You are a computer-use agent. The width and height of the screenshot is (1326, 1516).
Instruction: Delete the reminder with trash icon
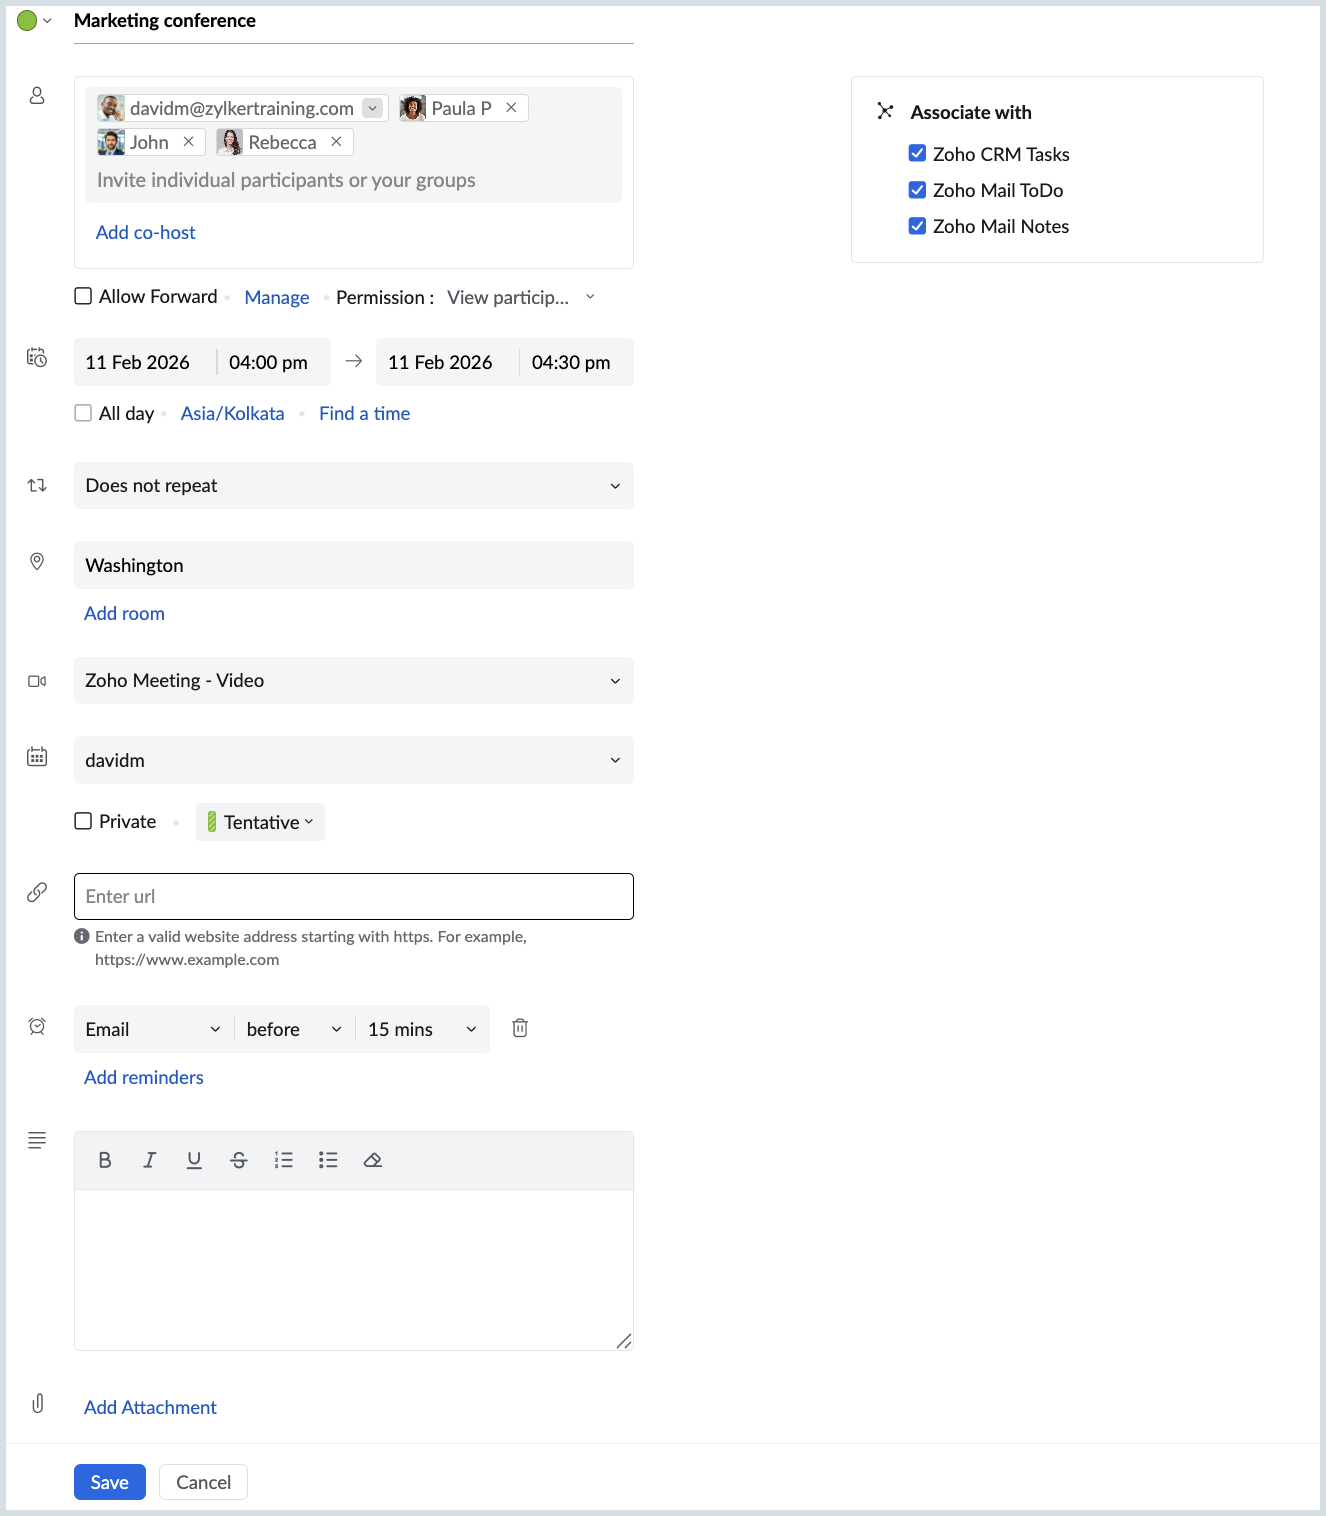click(x=520, y=1028)
